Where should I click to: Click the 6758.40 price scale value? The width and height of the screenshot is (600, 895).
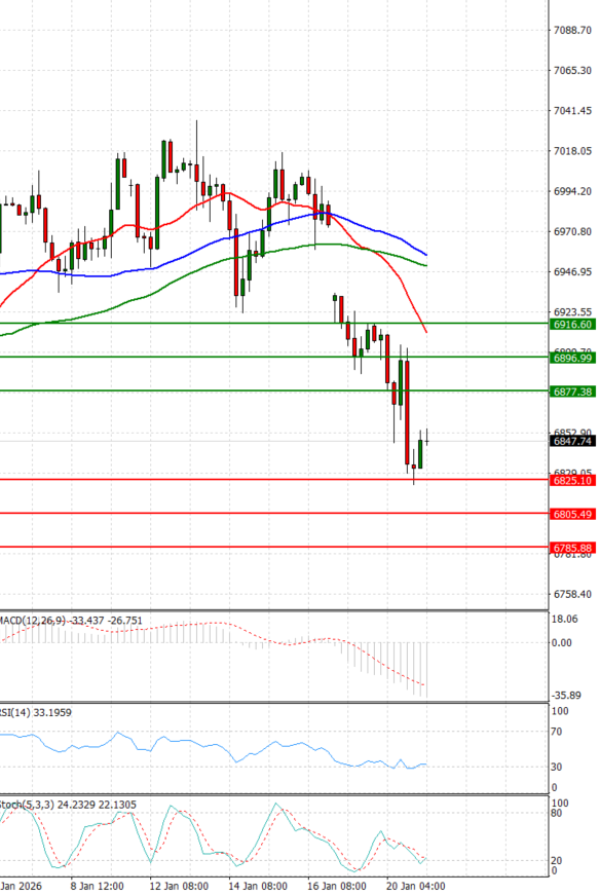(x=573, y=594)
